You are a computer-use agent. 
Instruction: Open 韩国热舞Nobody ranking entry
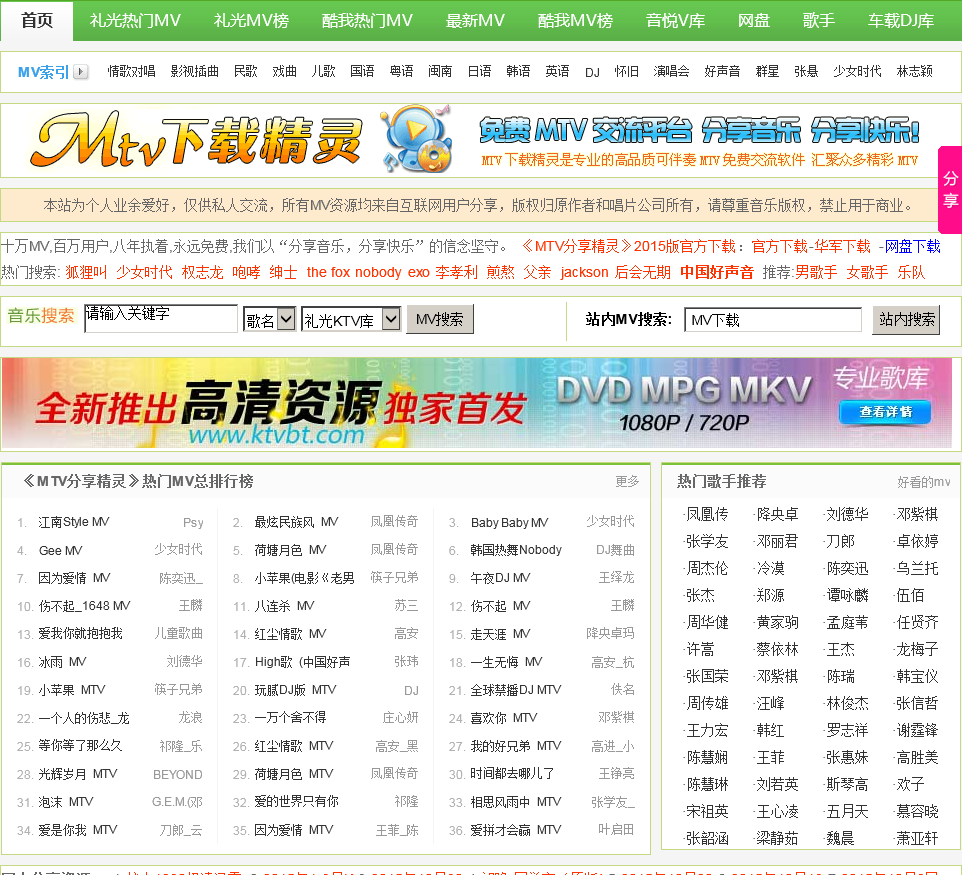coord(516,550)
